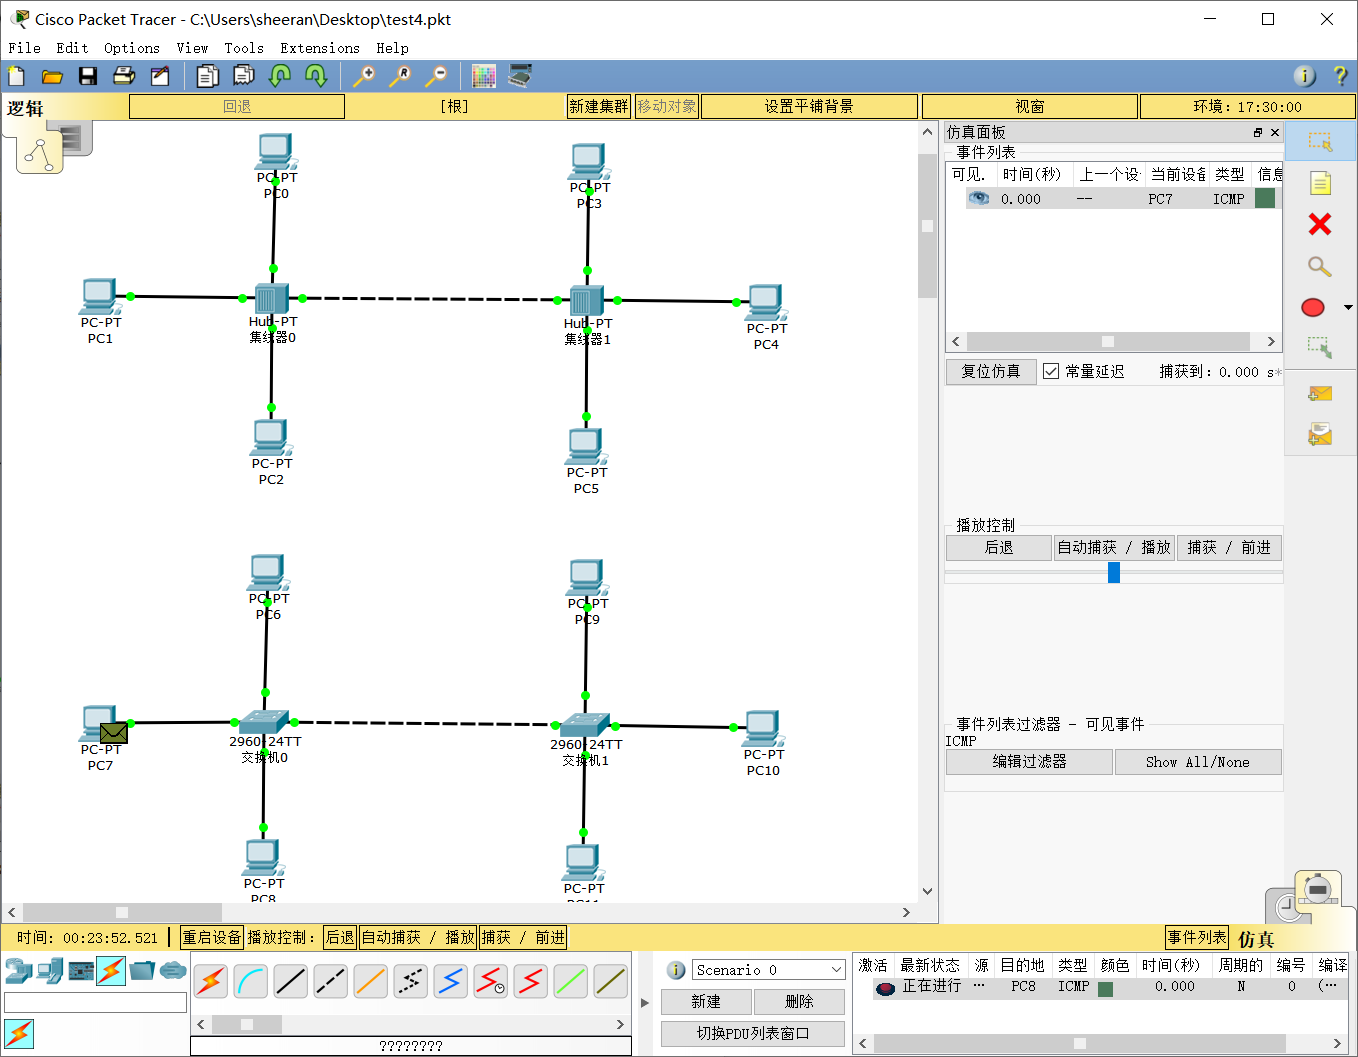Zoom in with the magnifier plus icon
This screenshot has width=1358, height=1057.
point(364,76)
